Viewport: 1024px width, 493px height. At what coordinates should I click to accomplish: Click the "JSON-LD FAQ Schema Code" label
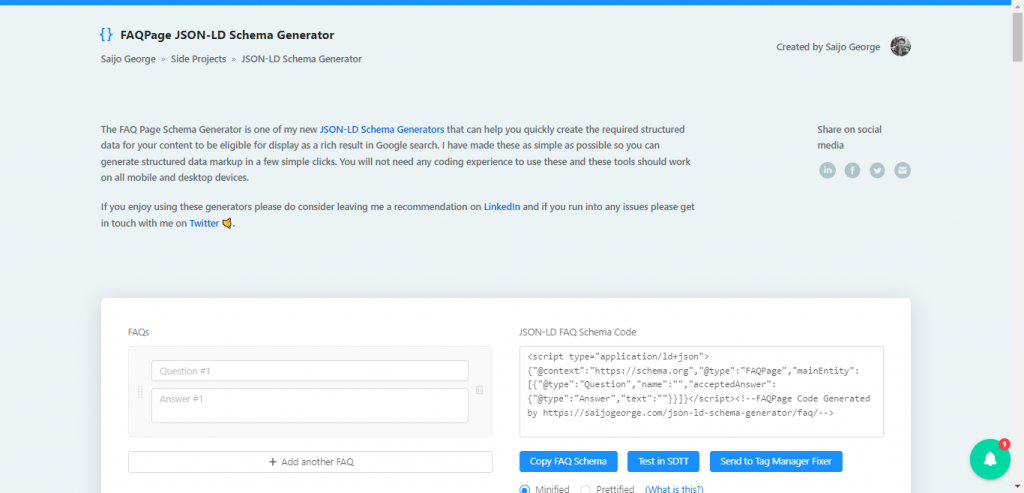[x=578, y=332]
